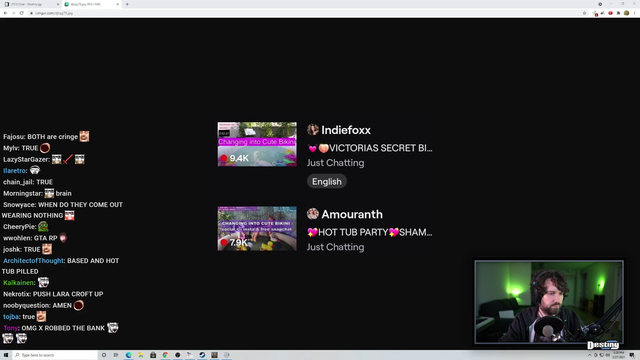Reload the page with the refresh icon
This screenshot has width=640, height=360.
pyautogui.click(x=22, y=13)
